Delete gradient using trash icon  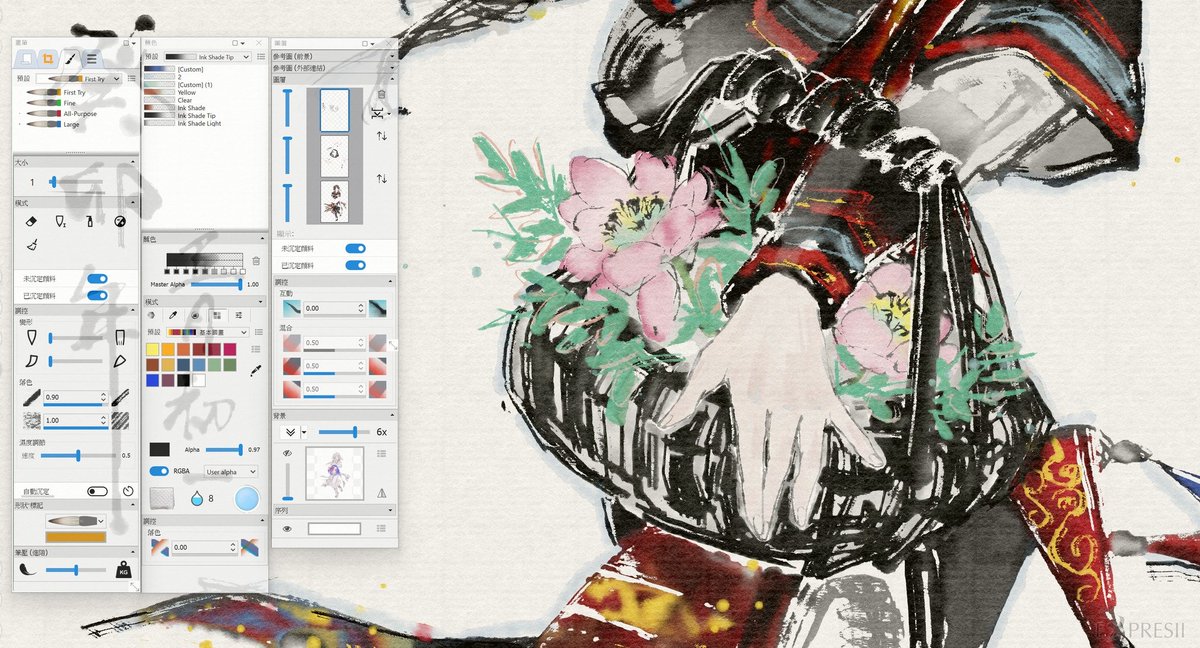click(256, 261)
